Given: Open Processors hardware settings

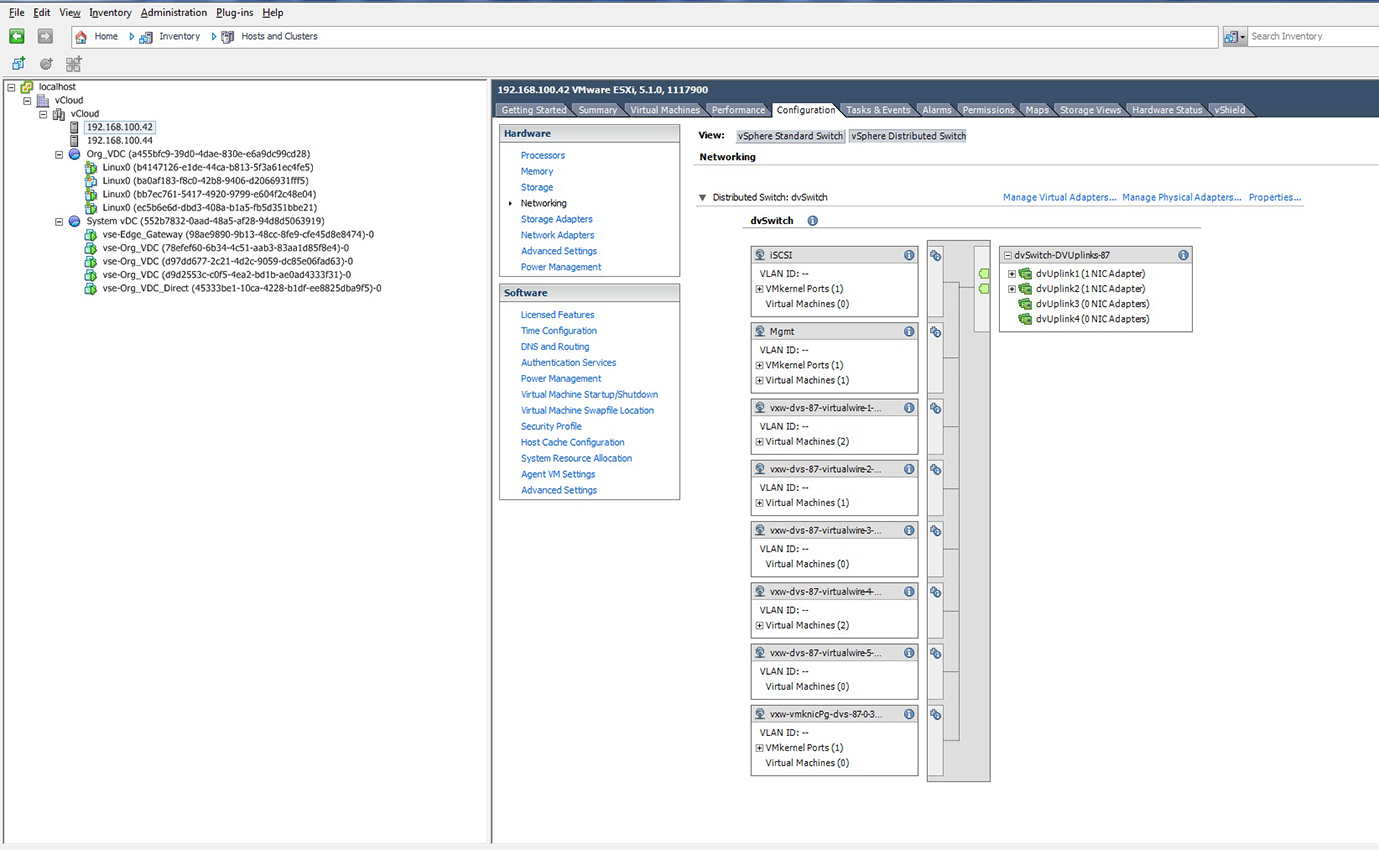Looking at the screenshot, I should 543,155.
